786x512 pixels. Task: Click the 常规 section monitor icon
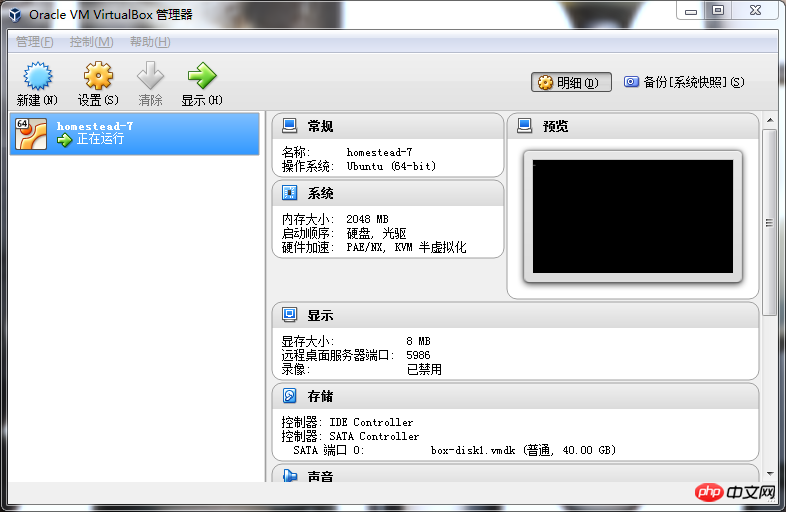289,126
